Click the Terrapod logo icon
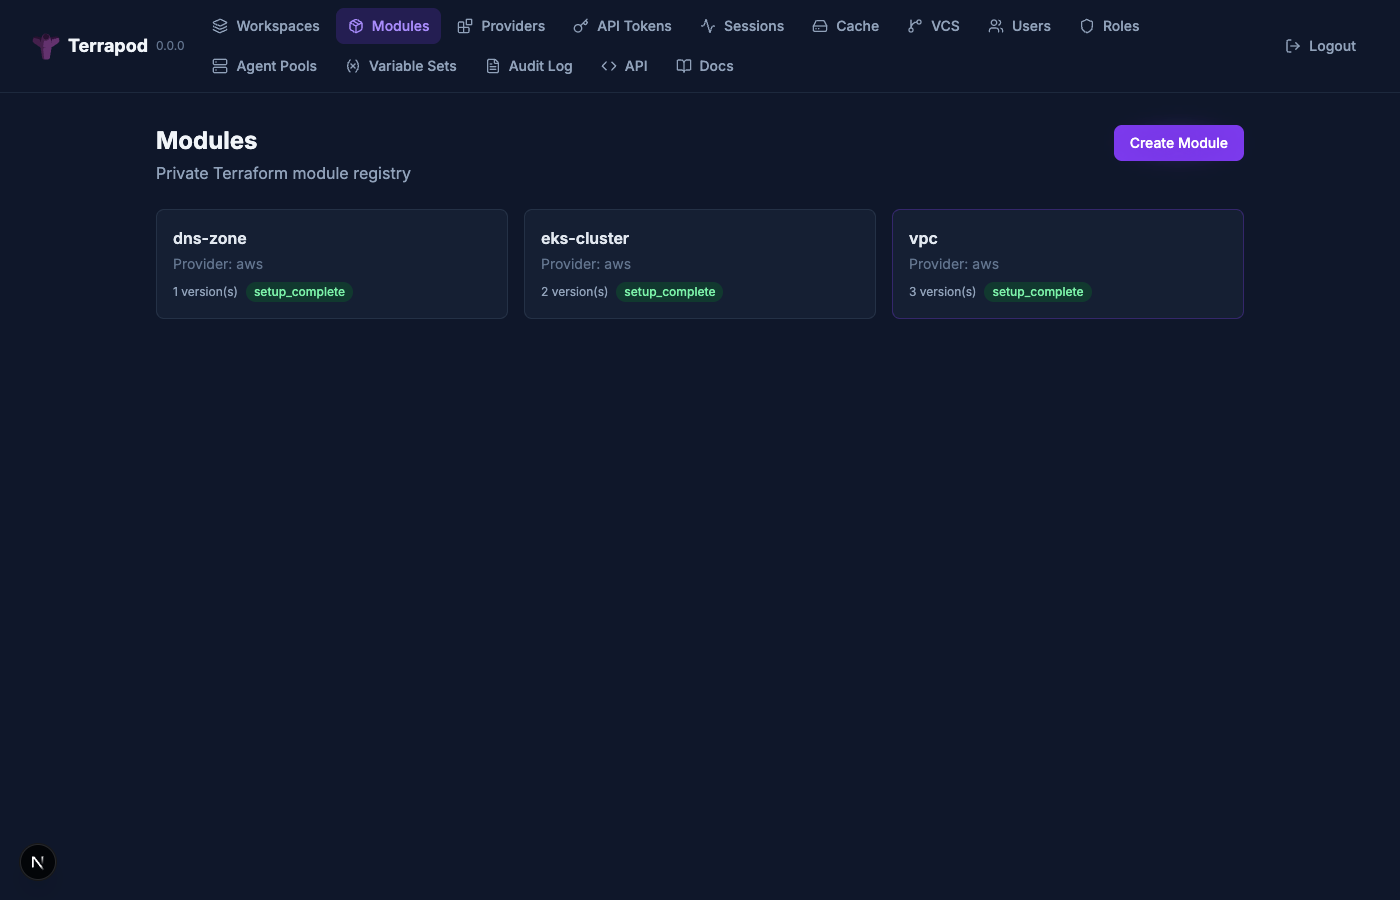1400x900 pixels. (x=46, y=46)
